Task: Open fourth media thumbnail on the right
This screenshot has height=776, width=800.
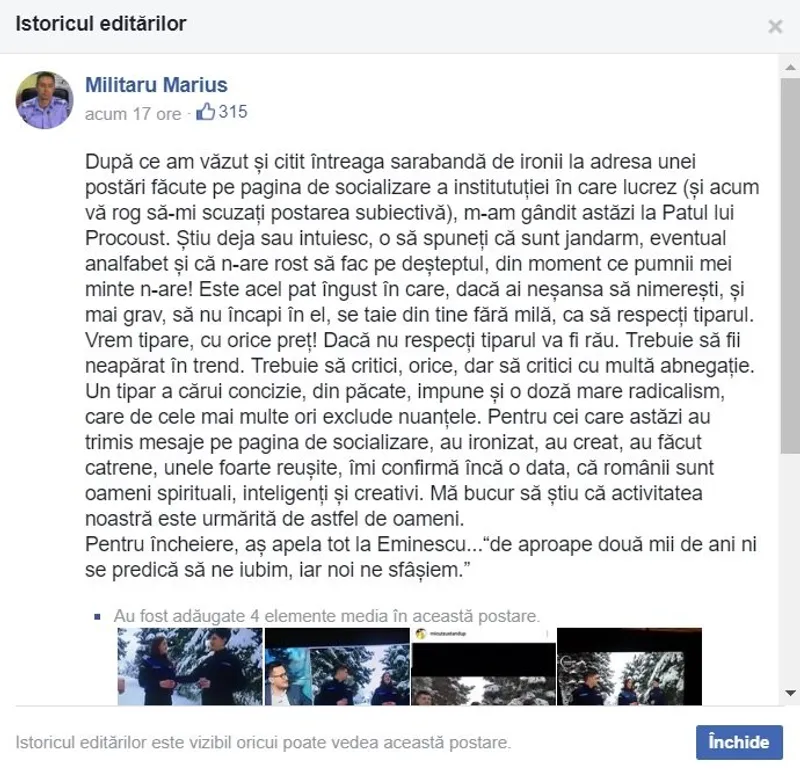Action: pos(630,667)
